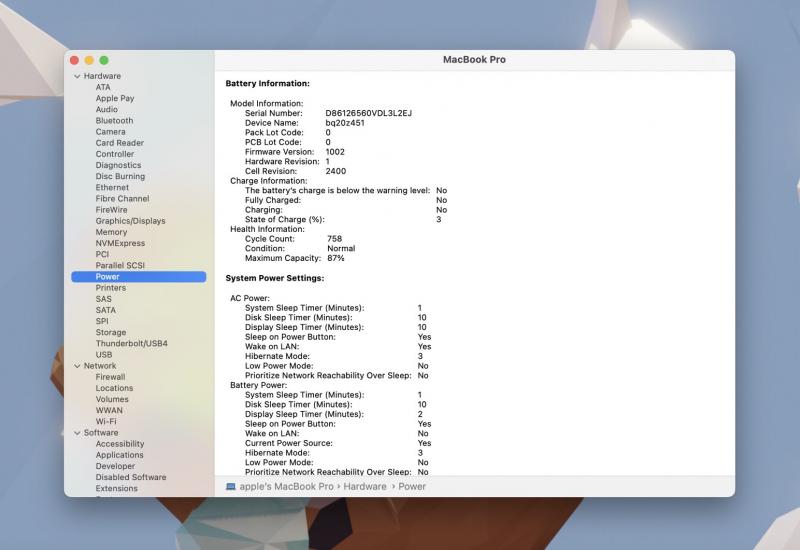
Task: Select Printers in the sidebar
Action: [111, 288]
